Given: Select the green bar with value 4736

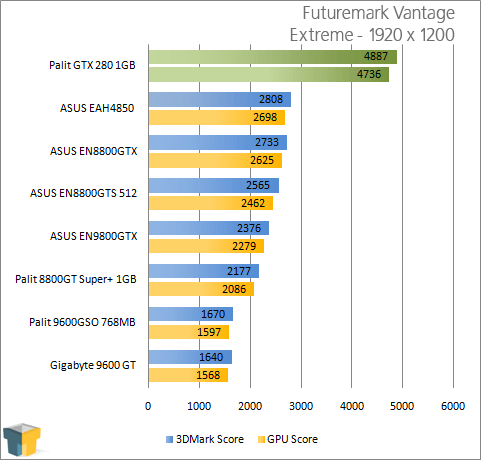Looking at the screenshot, I should (x=269, y=74).
